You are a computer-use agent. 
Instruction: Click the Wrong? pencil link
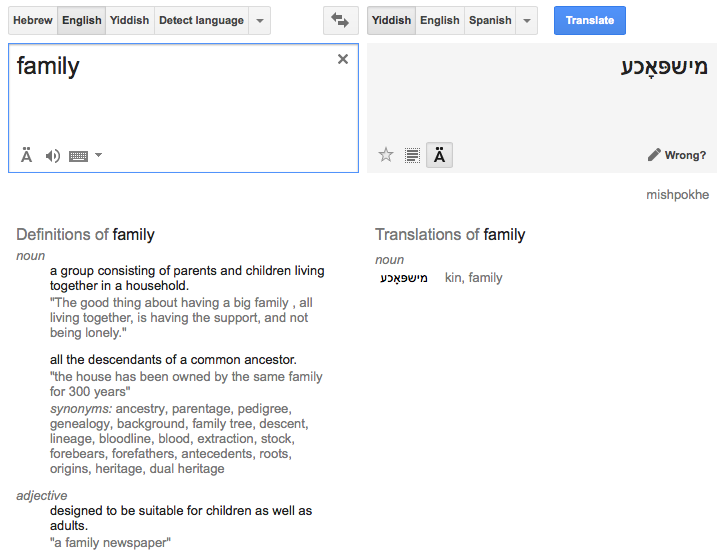pyautogui.click(x=677, y=155)
